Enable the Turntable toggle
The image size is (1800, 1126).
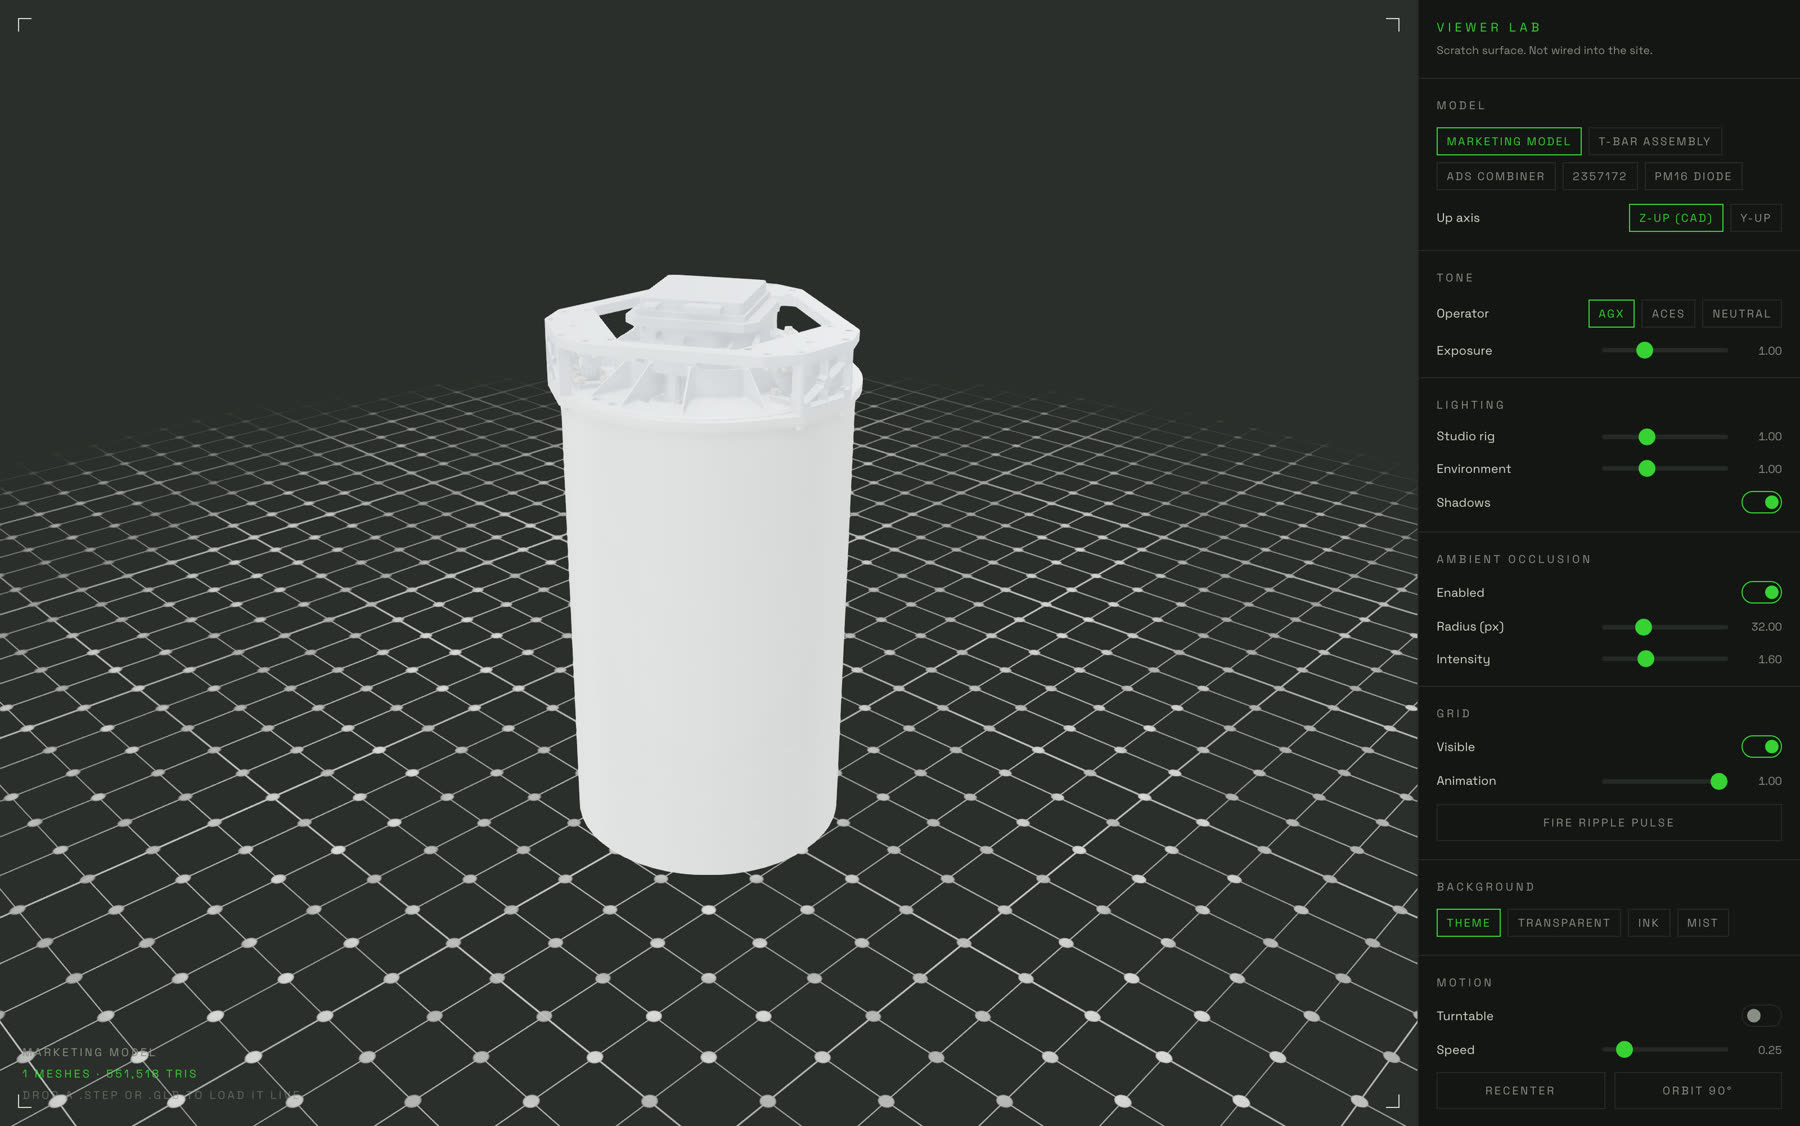coord(1761,1016)
